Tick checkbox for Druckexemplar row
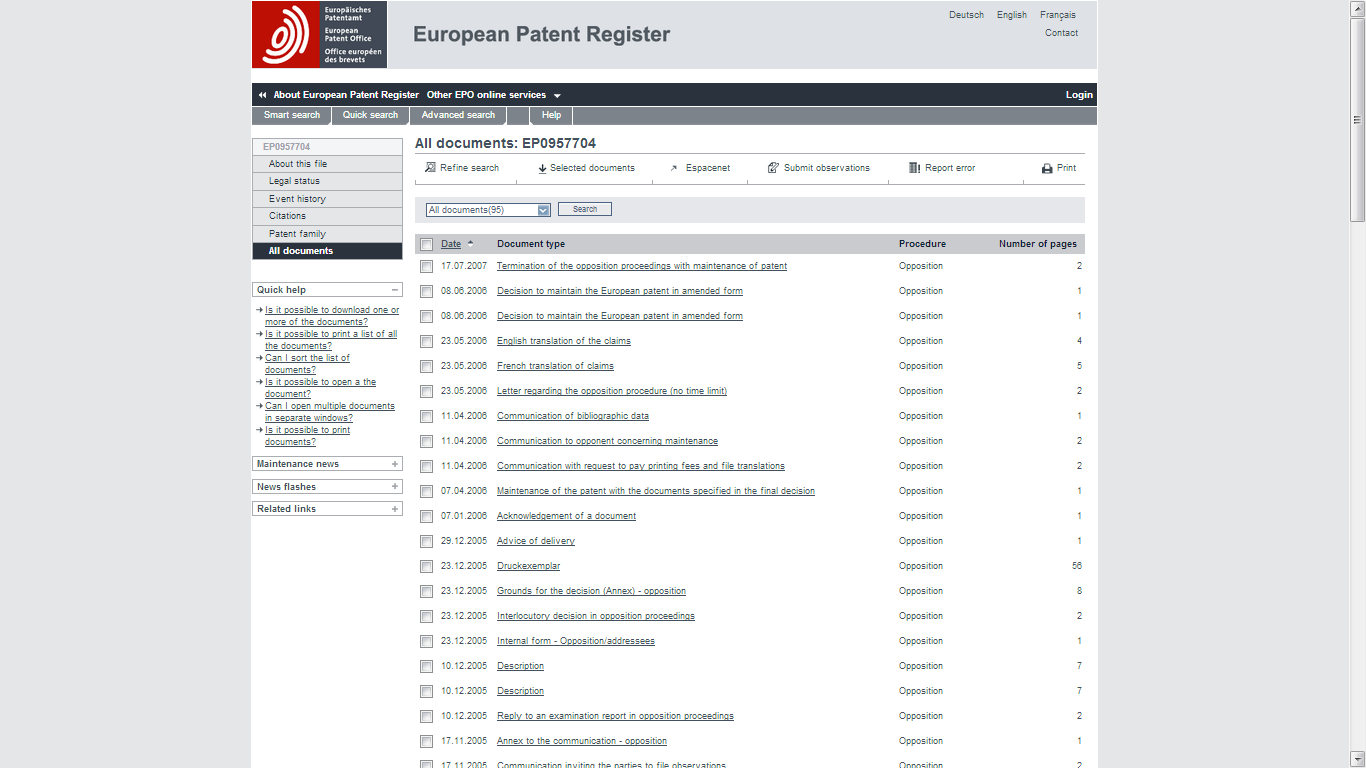The image size is (1366, 768). tap(427, 567)
